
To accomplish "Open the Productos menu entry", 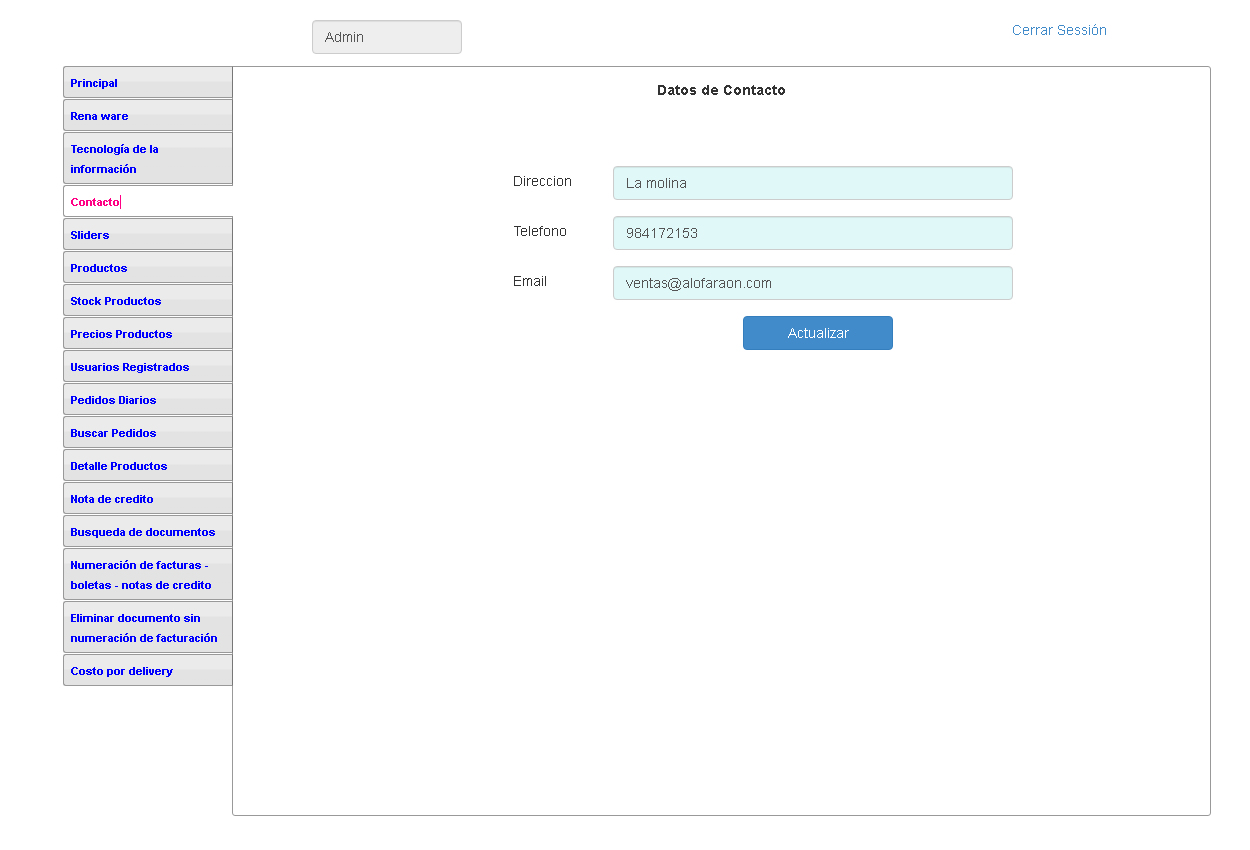I will point(99,268).
